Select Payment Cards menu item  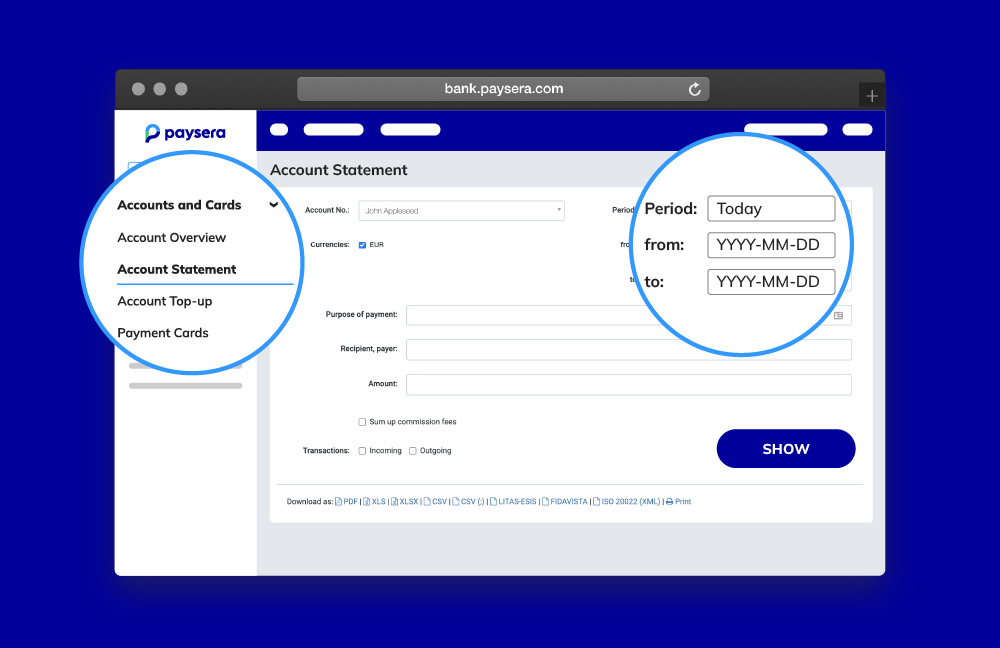pos(163,333)
